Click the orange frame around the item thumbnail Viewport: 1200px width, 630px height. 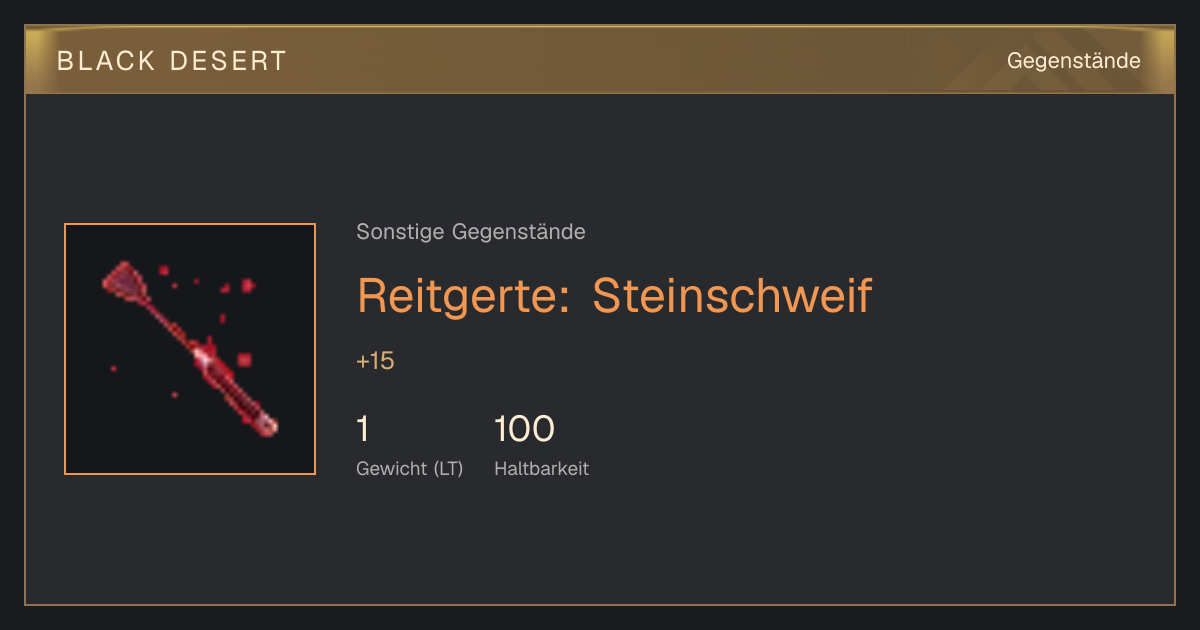point(190,224)
